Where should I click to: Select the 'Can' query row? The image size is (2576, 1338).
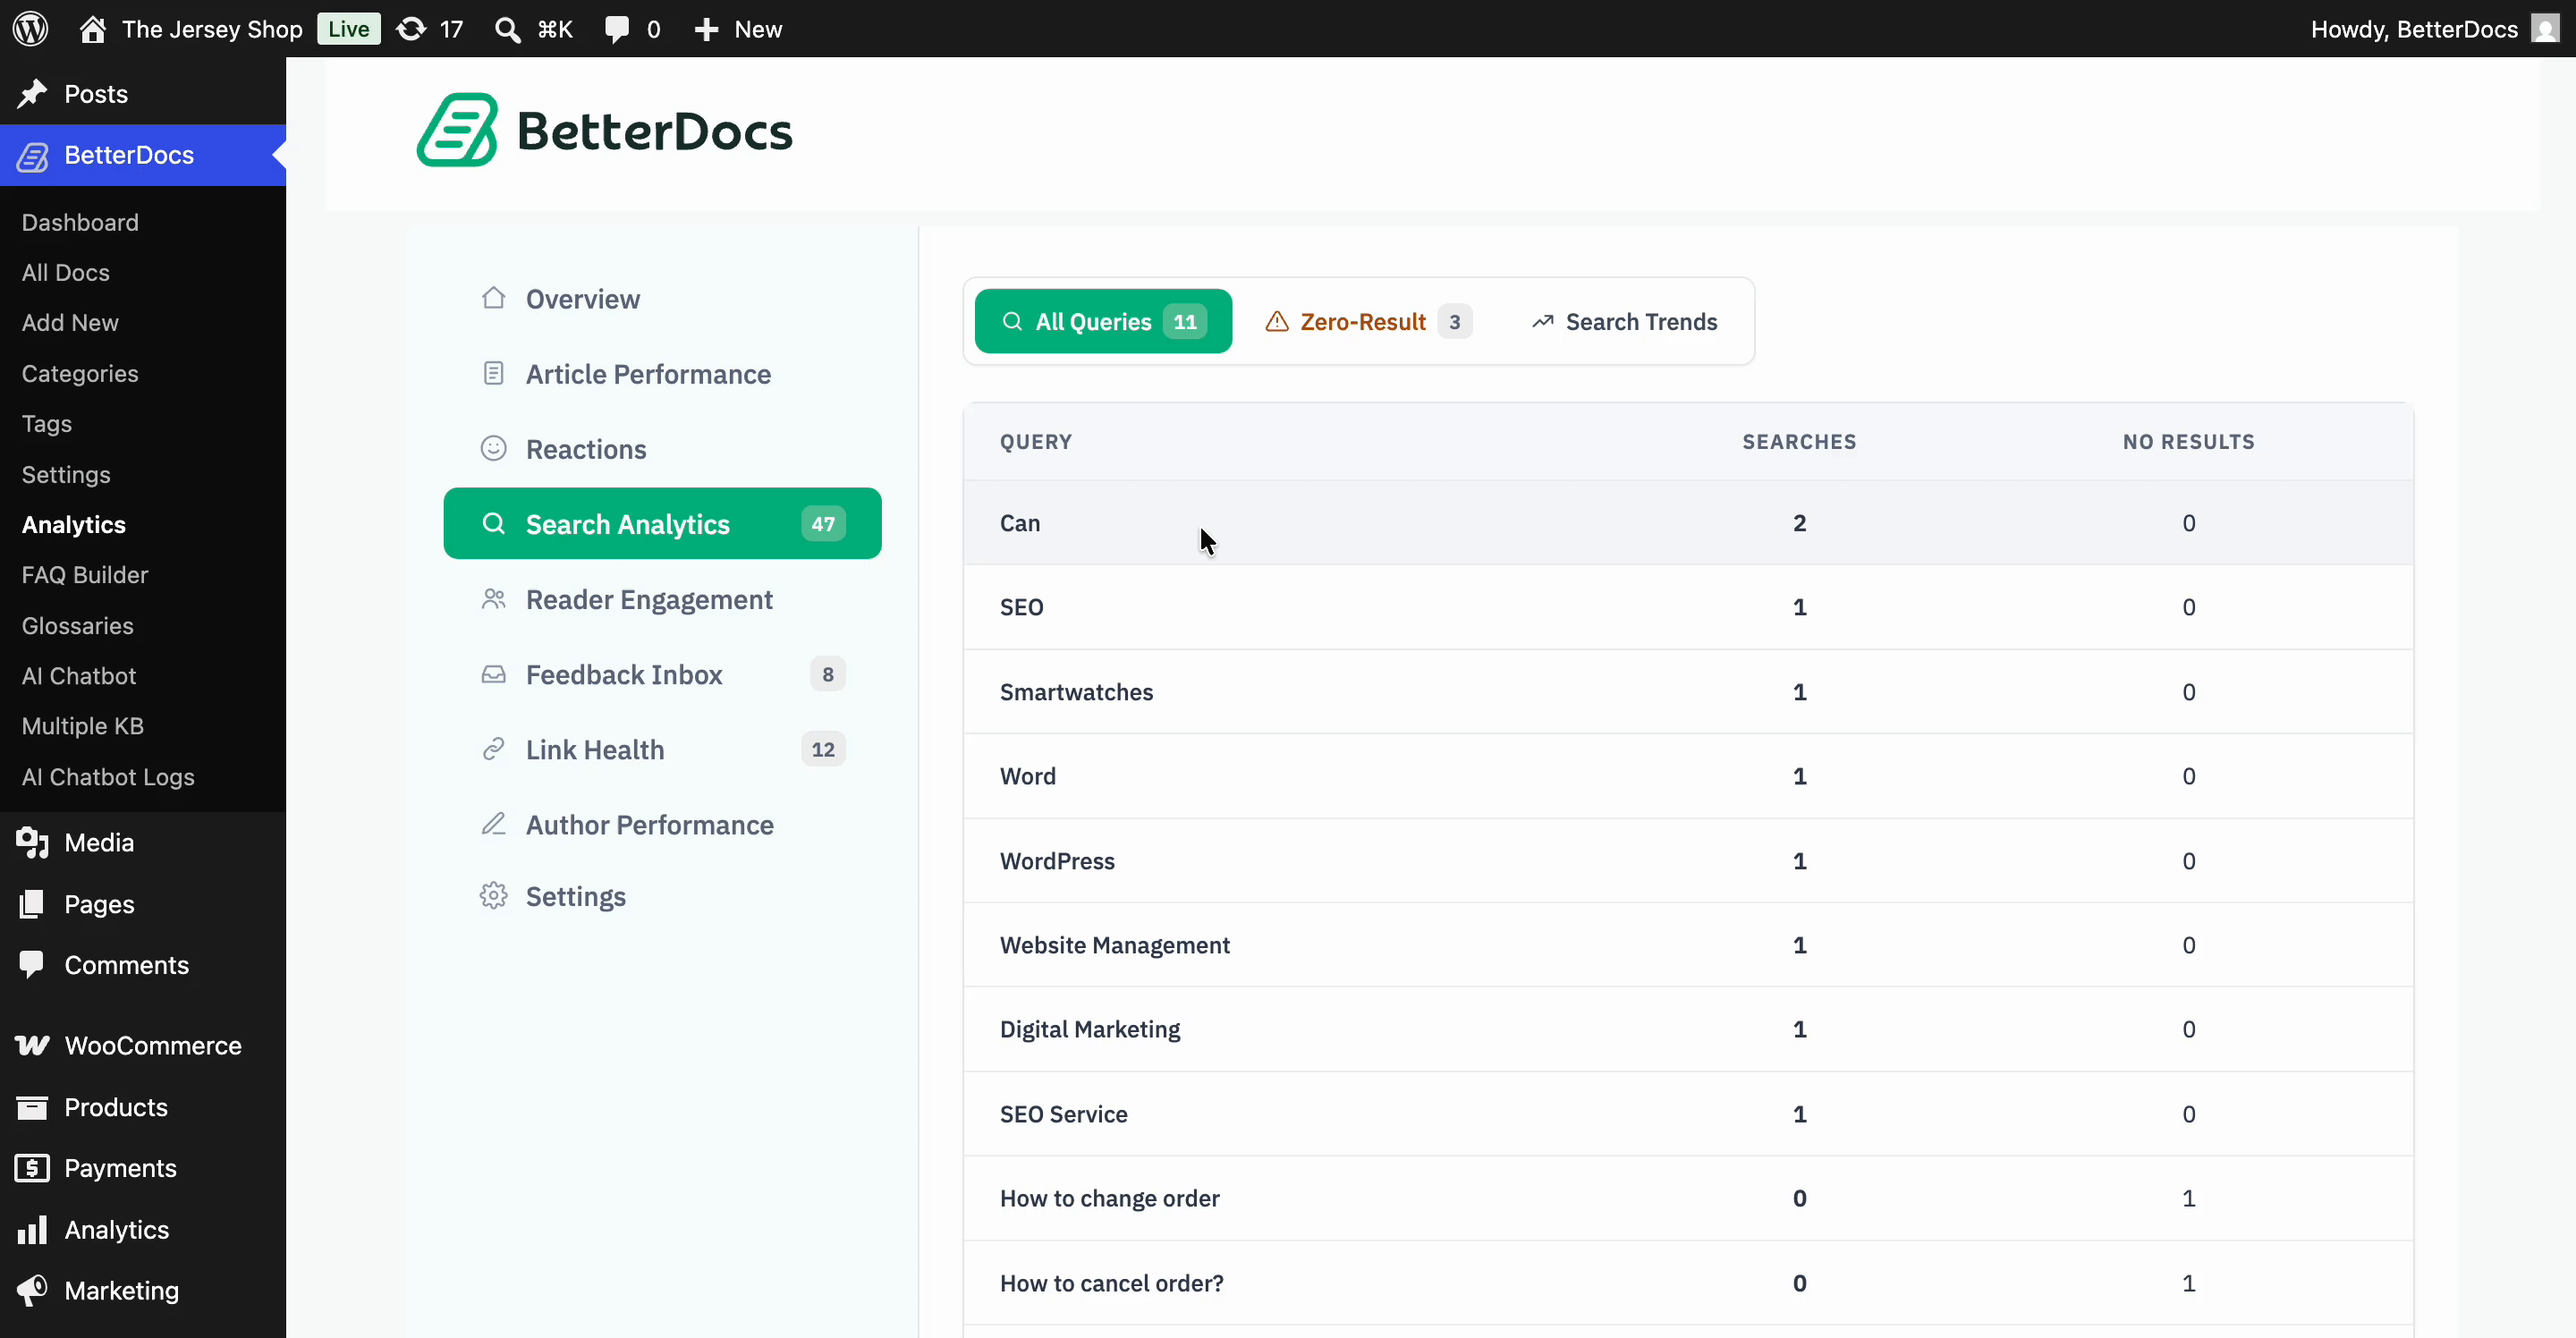pos(1688,523)
